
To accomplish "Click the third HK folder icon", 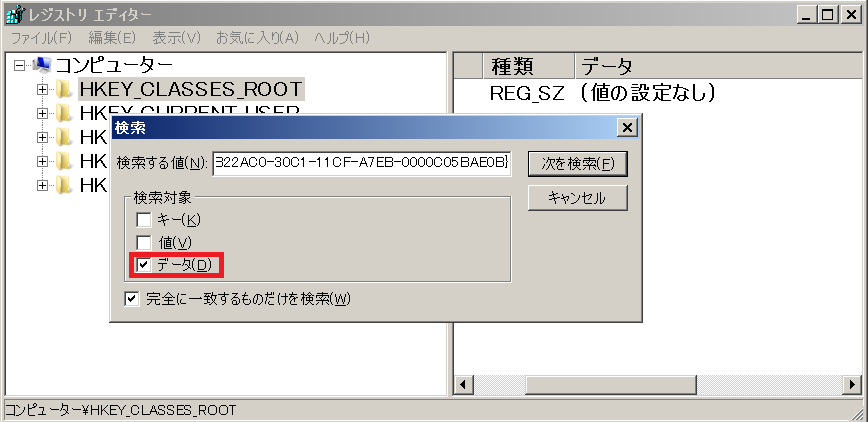I will (x=65, y=137).
